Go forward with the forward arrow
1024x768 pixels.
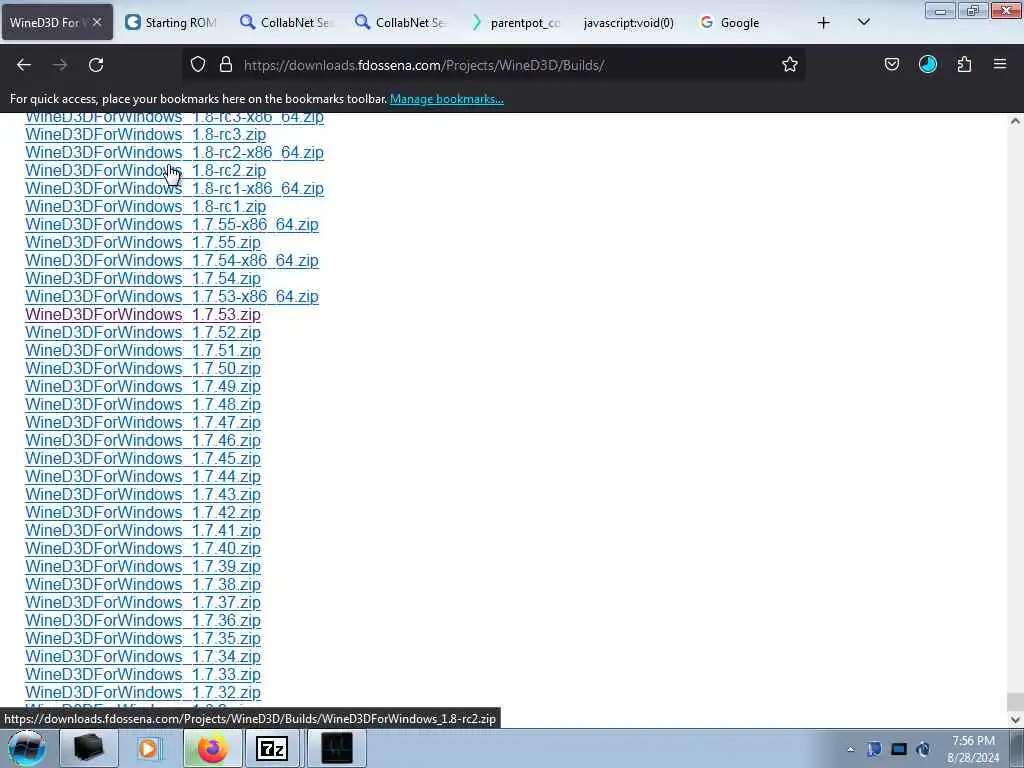pos(60,65)
